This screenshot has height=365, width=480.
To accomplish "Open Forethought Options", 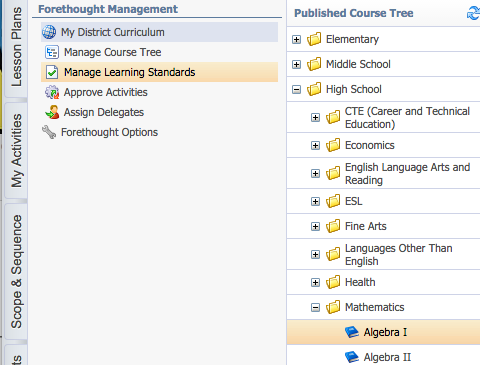I will [159, 132].
